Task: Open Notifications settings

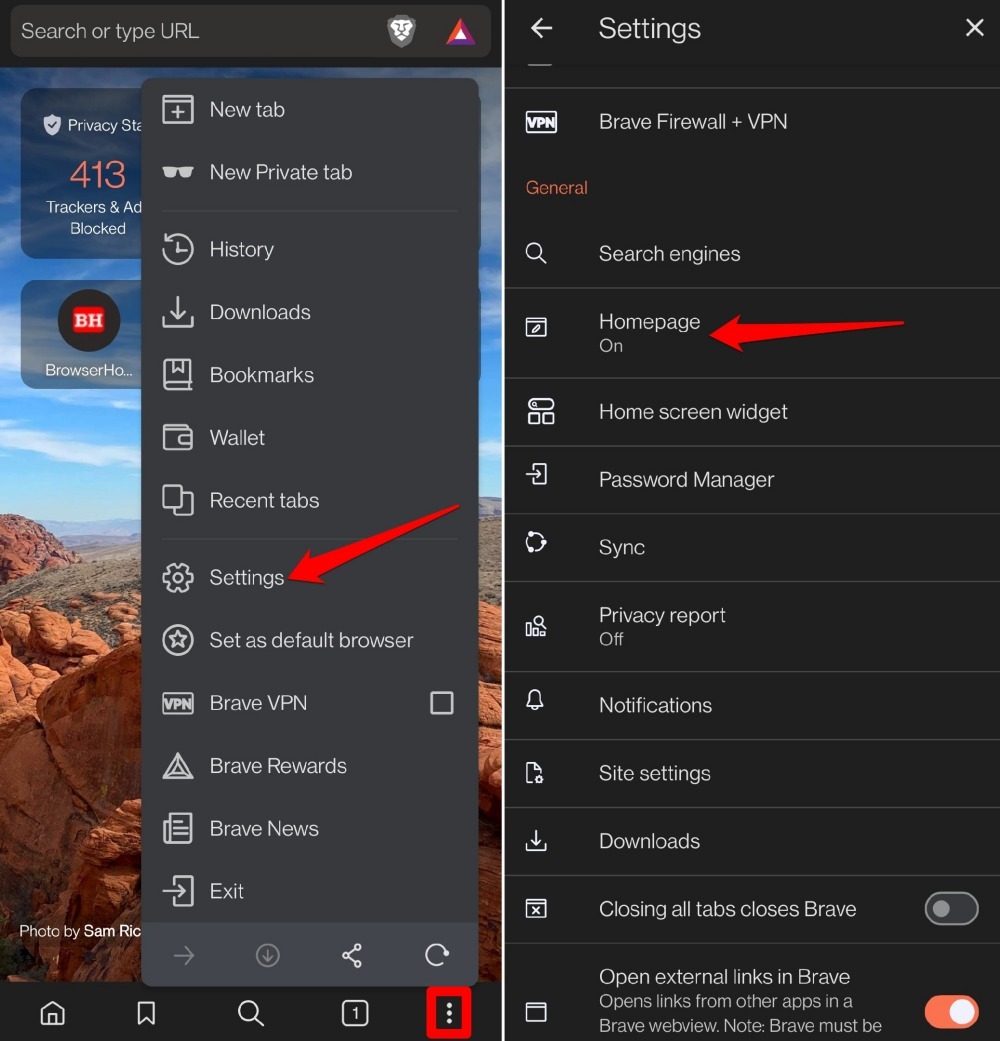Action: [x=752, y=705]
